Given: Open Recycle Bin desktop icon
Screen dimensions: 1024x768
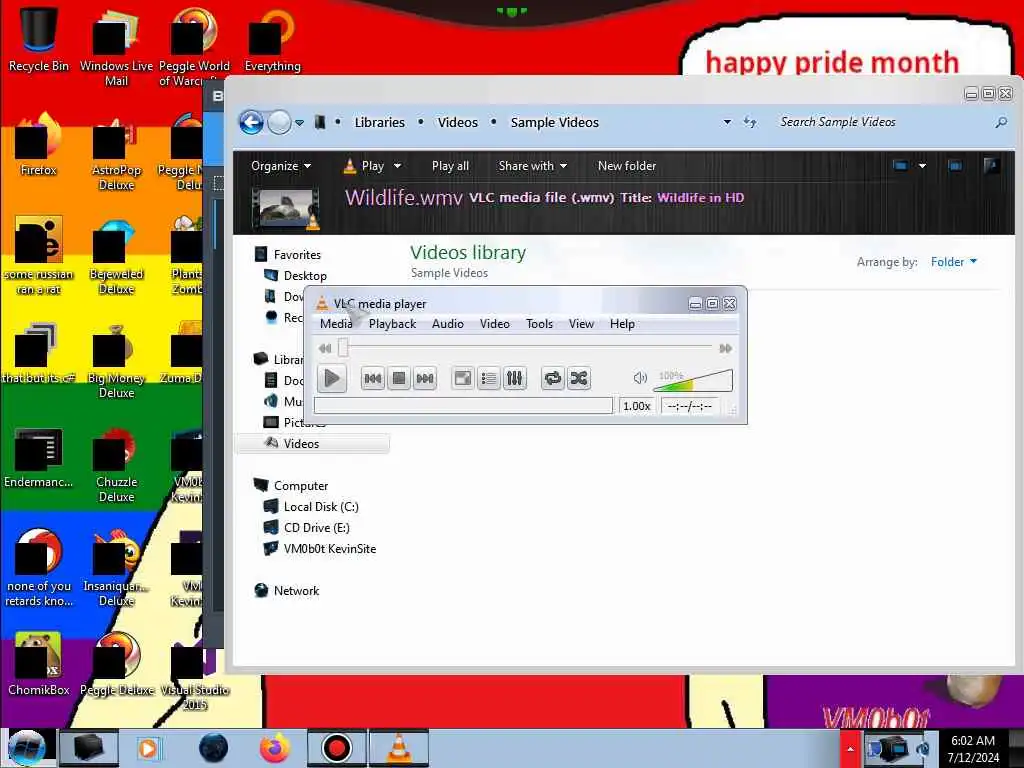Looking at the screenshot, I should coord(38,40).
